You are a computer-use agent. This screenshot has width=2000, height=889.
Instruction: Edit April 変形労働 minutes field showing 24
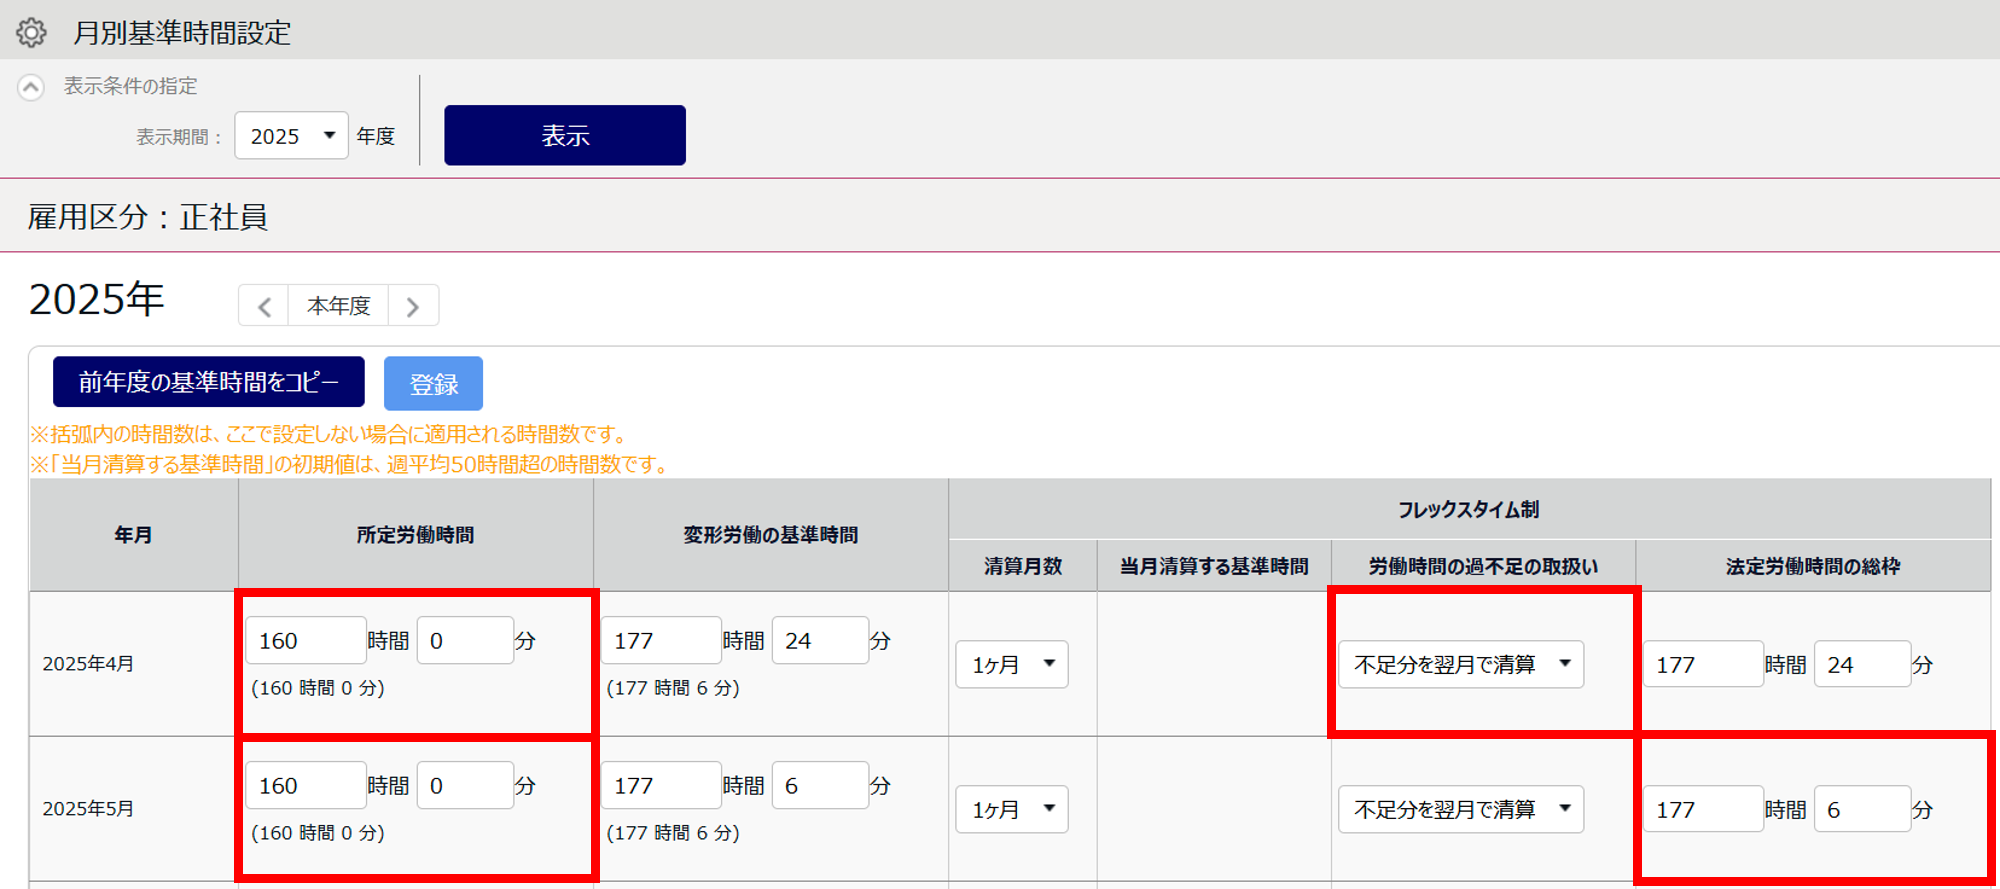820,641
